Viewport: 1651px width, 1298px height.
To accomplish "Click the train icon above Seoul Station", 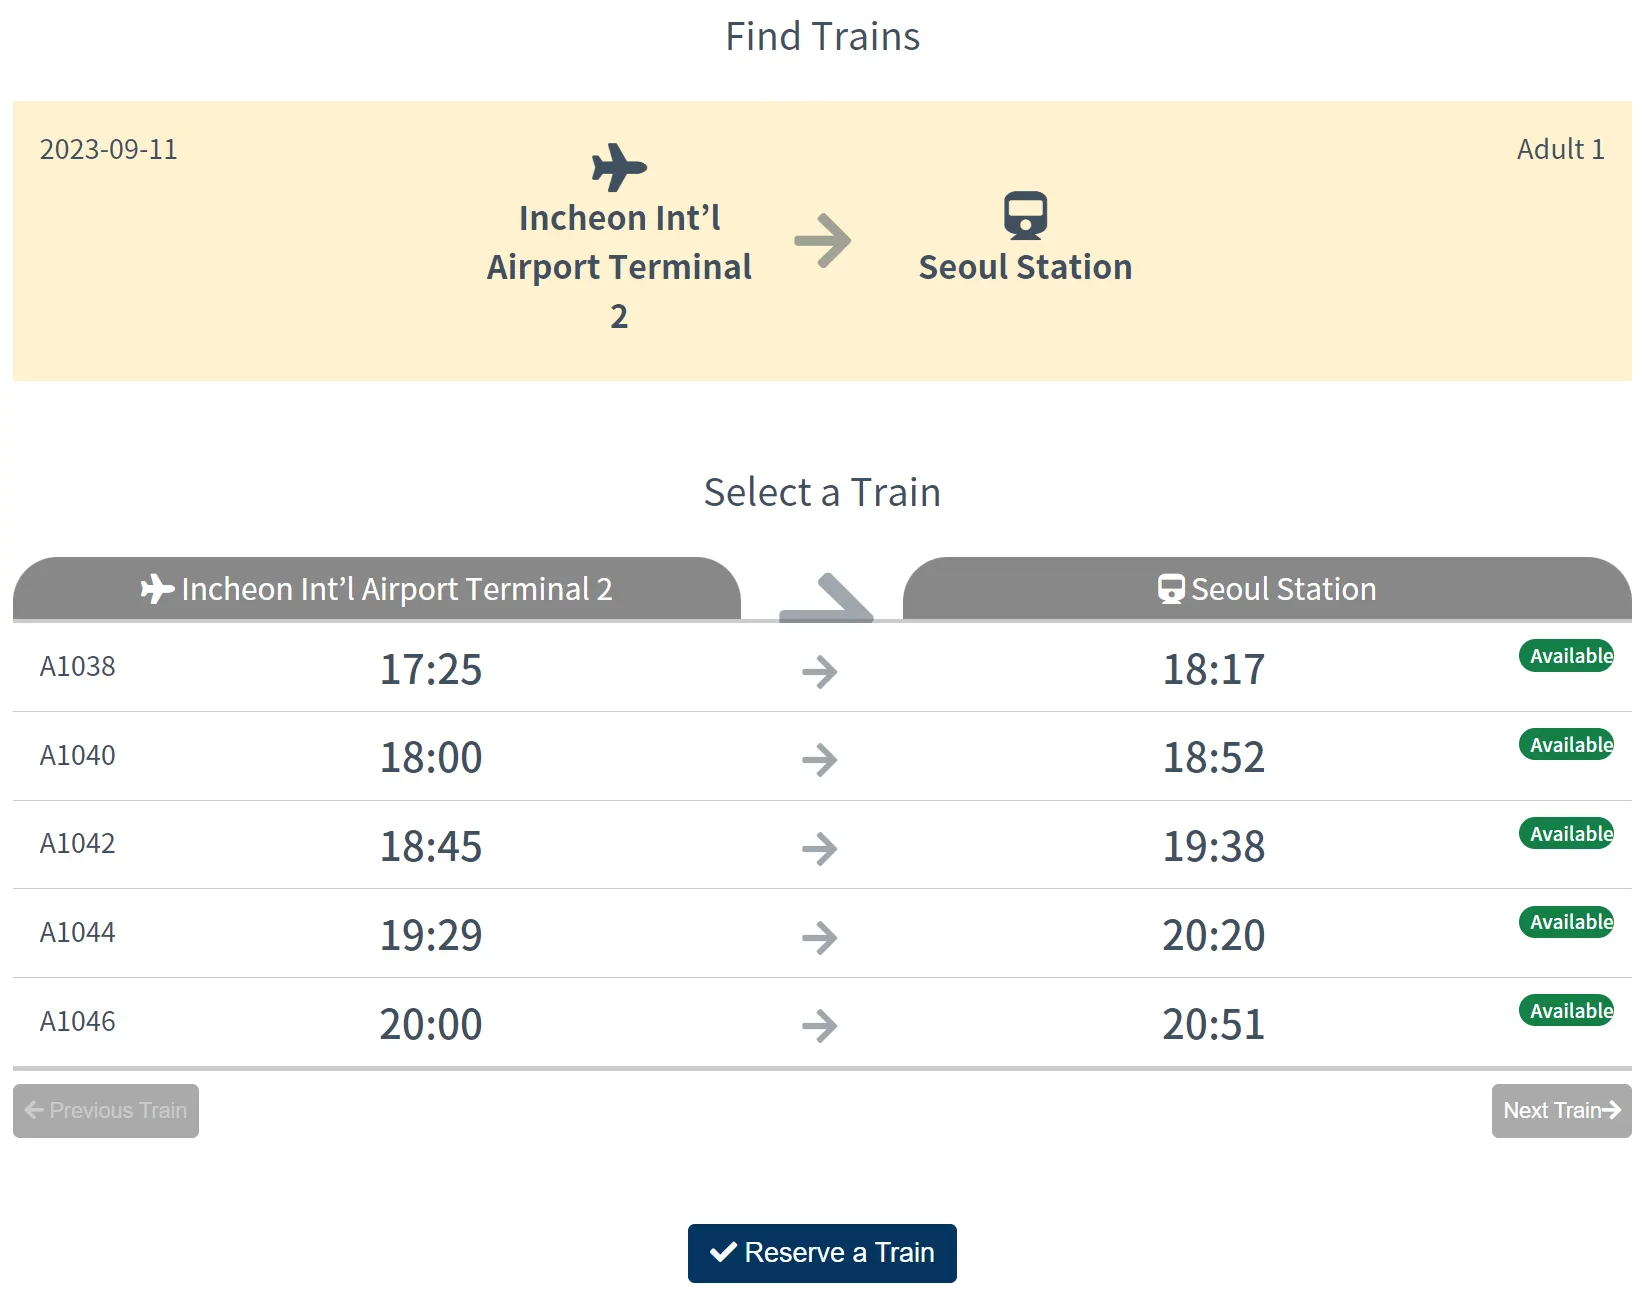I will pos(1025,215).
